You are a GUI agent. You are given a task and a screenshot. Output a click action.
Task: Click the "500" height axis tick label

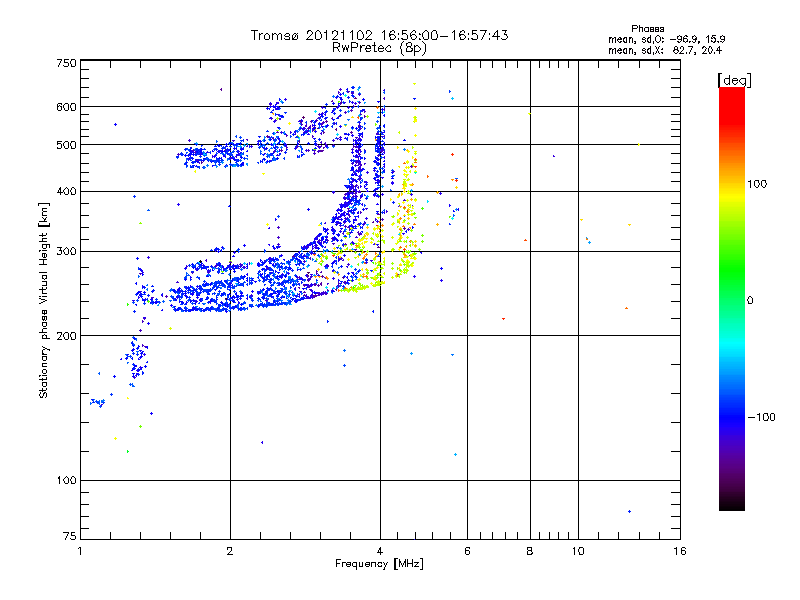pyautogui.click(x=66, y=145)
